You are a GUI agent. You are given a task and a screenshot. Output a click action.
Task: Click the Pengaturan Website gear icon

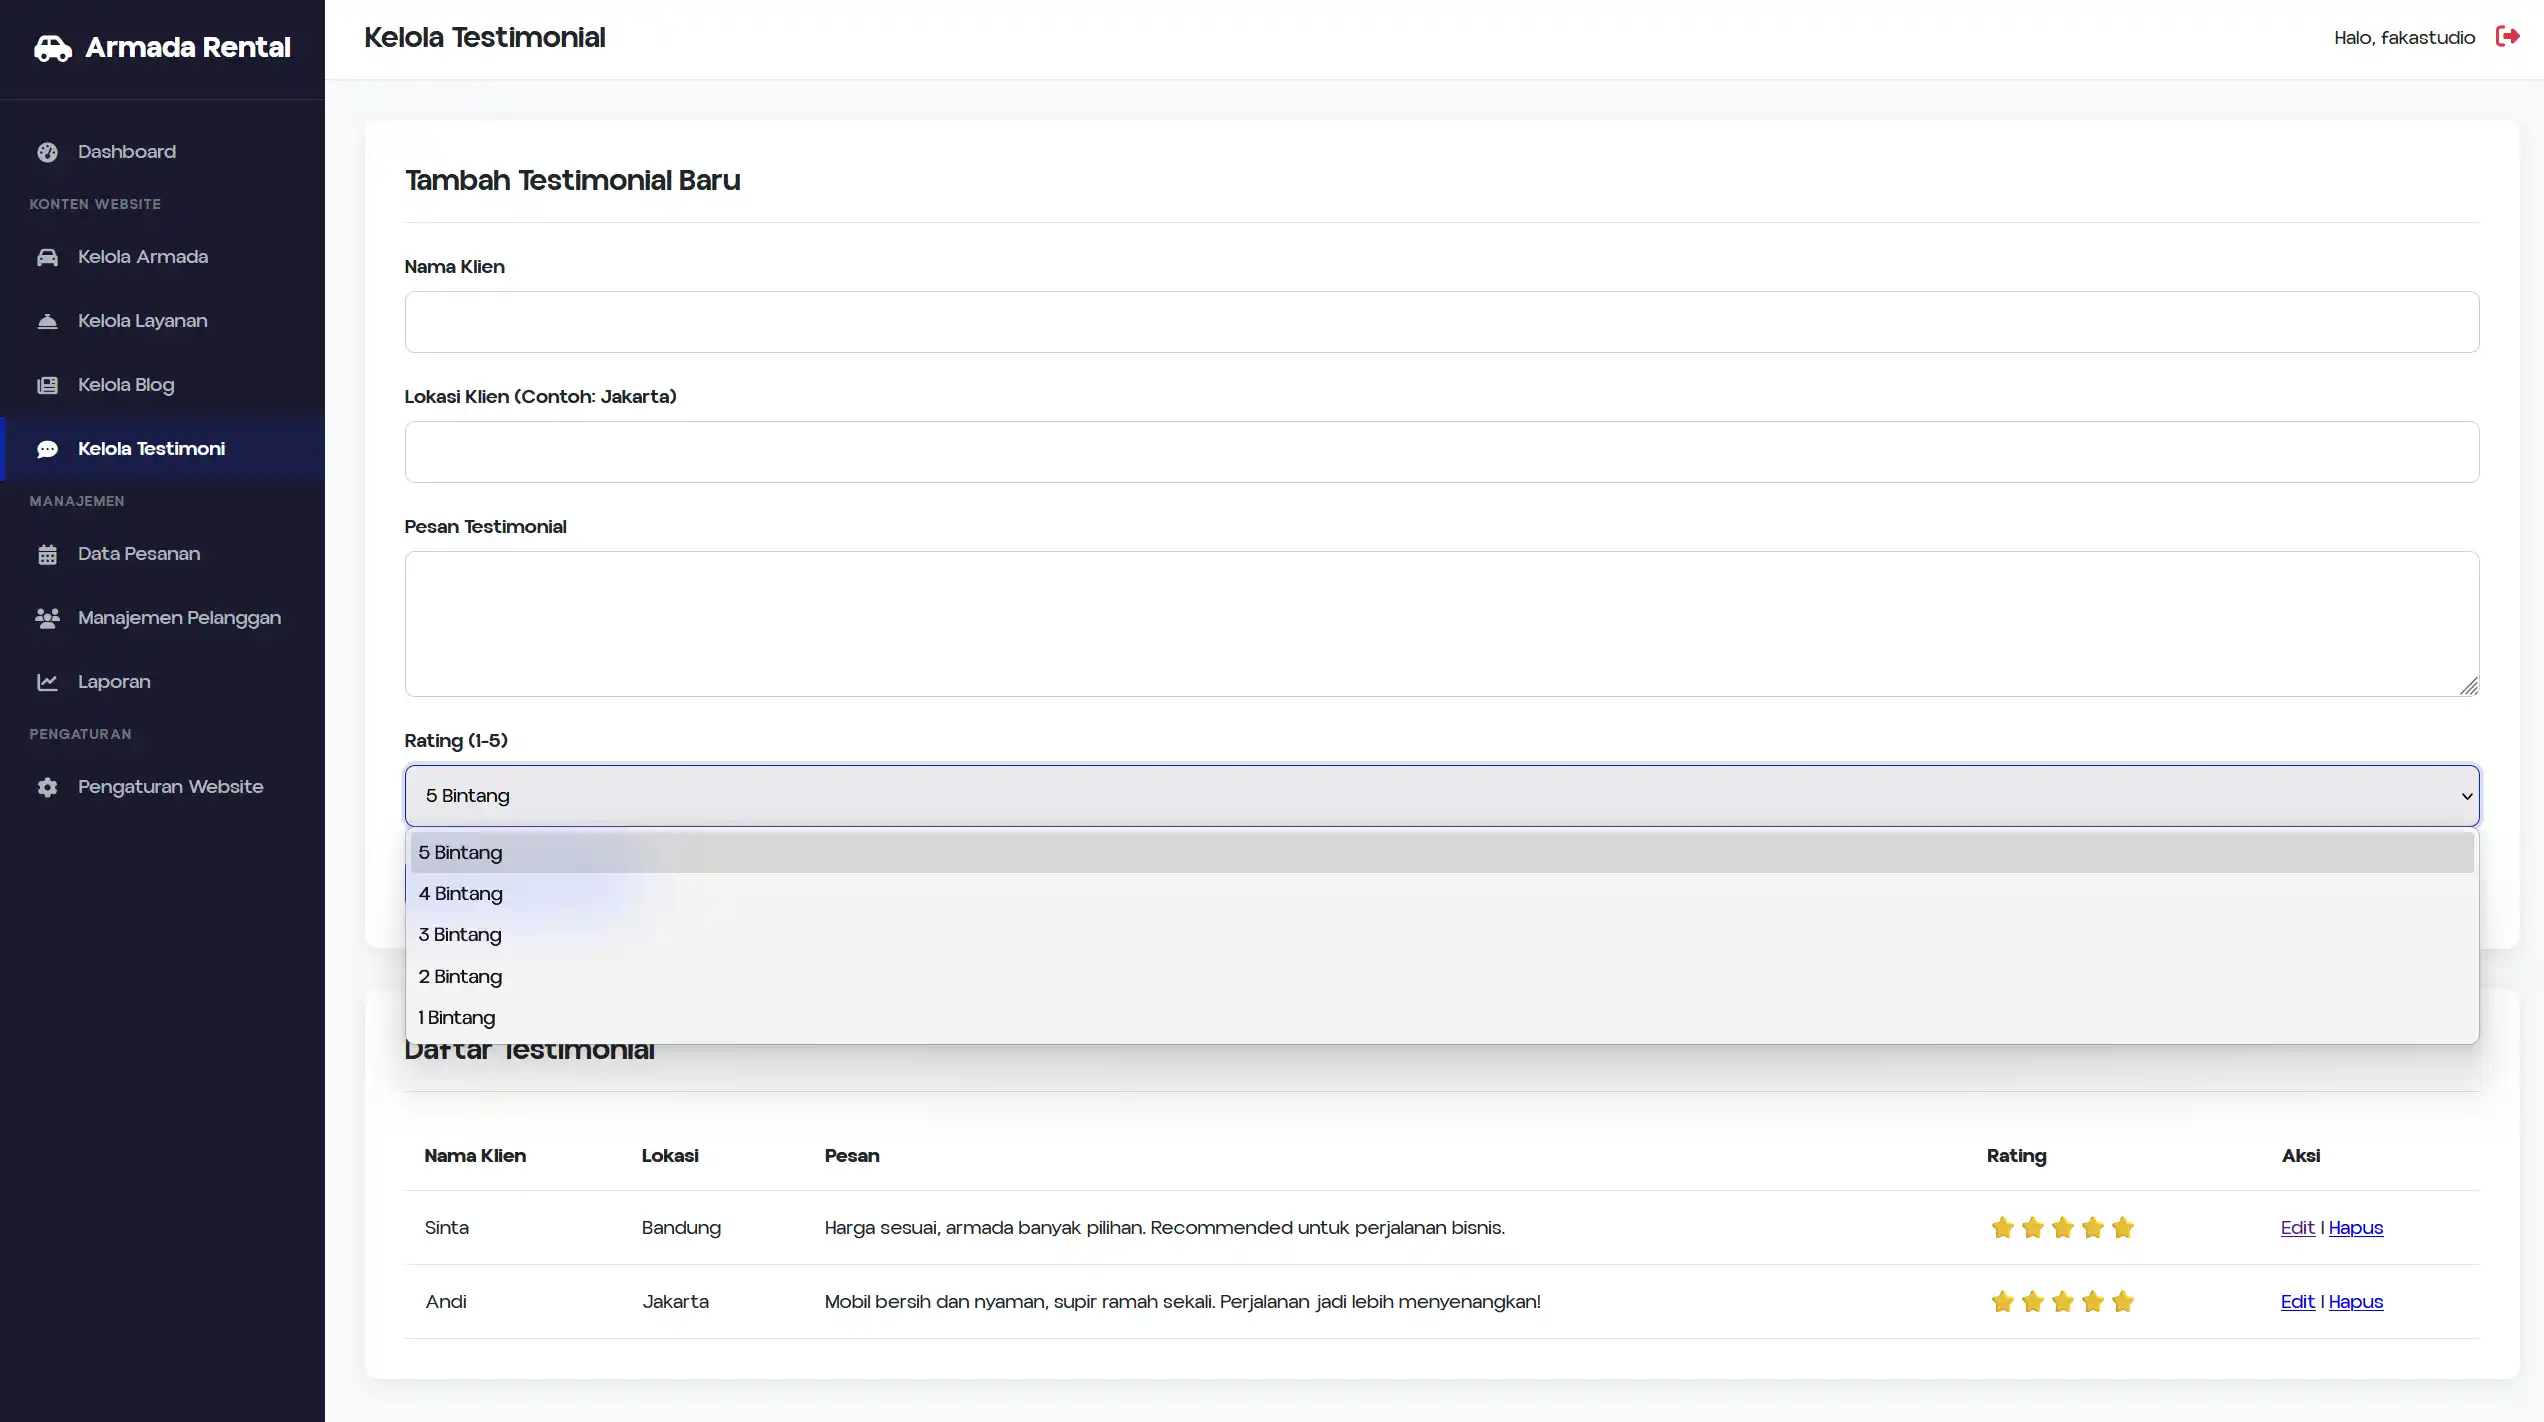[47, 787]
